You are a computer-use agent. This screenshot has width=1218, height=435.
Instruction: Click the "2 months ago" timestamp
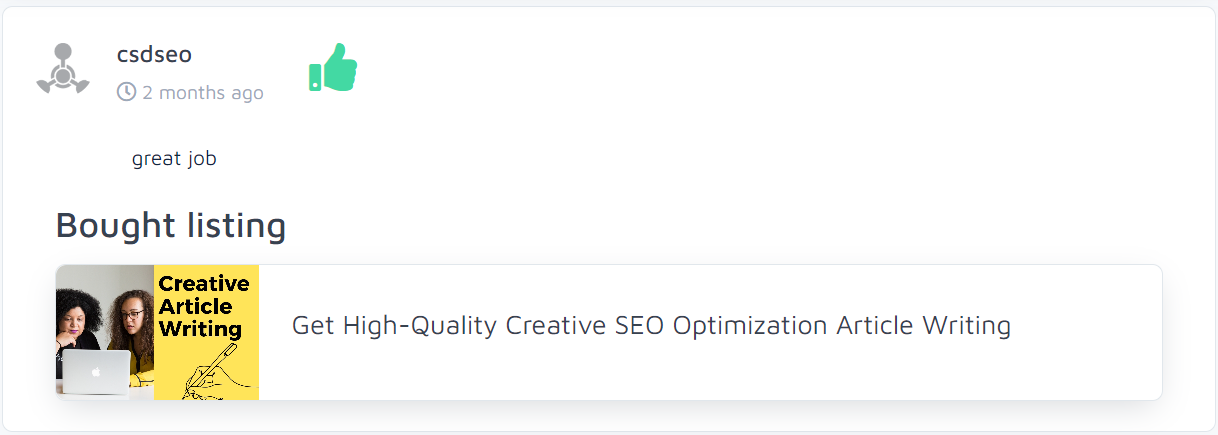point(202,93)
